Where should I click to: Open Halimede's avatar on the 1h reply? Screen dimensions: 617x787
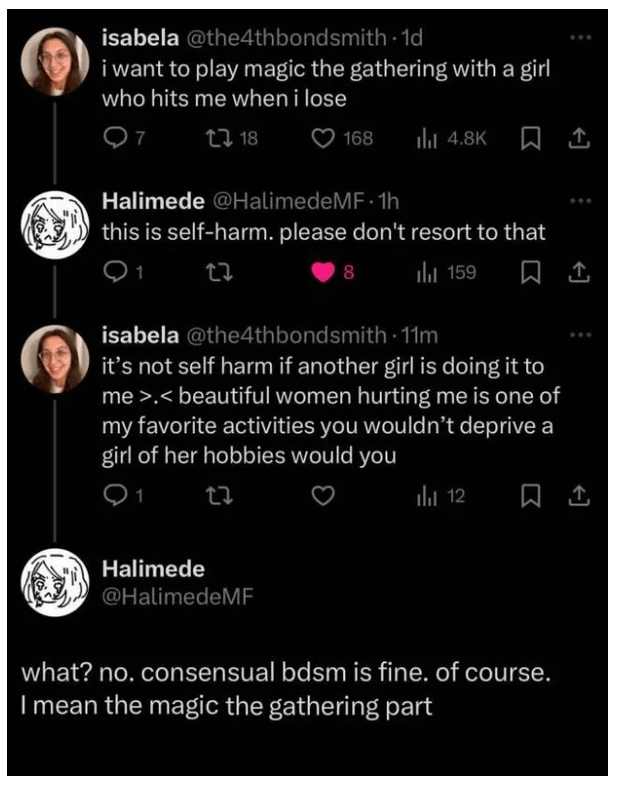click(x=55, y=225)
